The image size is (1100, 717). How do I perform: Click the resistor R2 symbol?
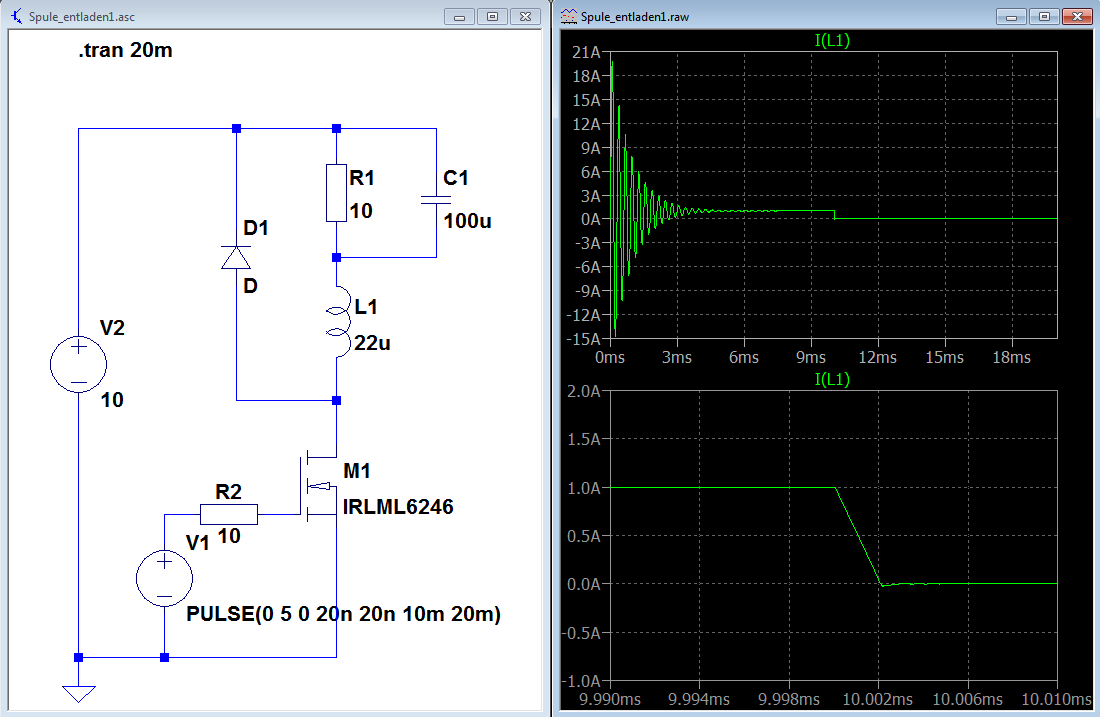pos(229,514)
